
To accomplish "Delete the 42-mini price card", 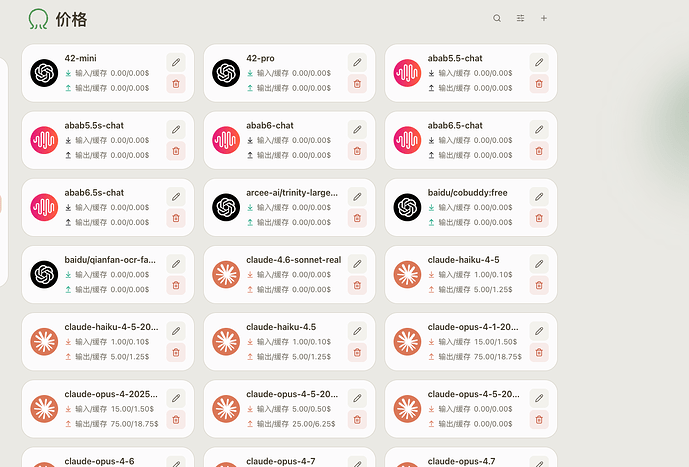I will click(176, 83).
